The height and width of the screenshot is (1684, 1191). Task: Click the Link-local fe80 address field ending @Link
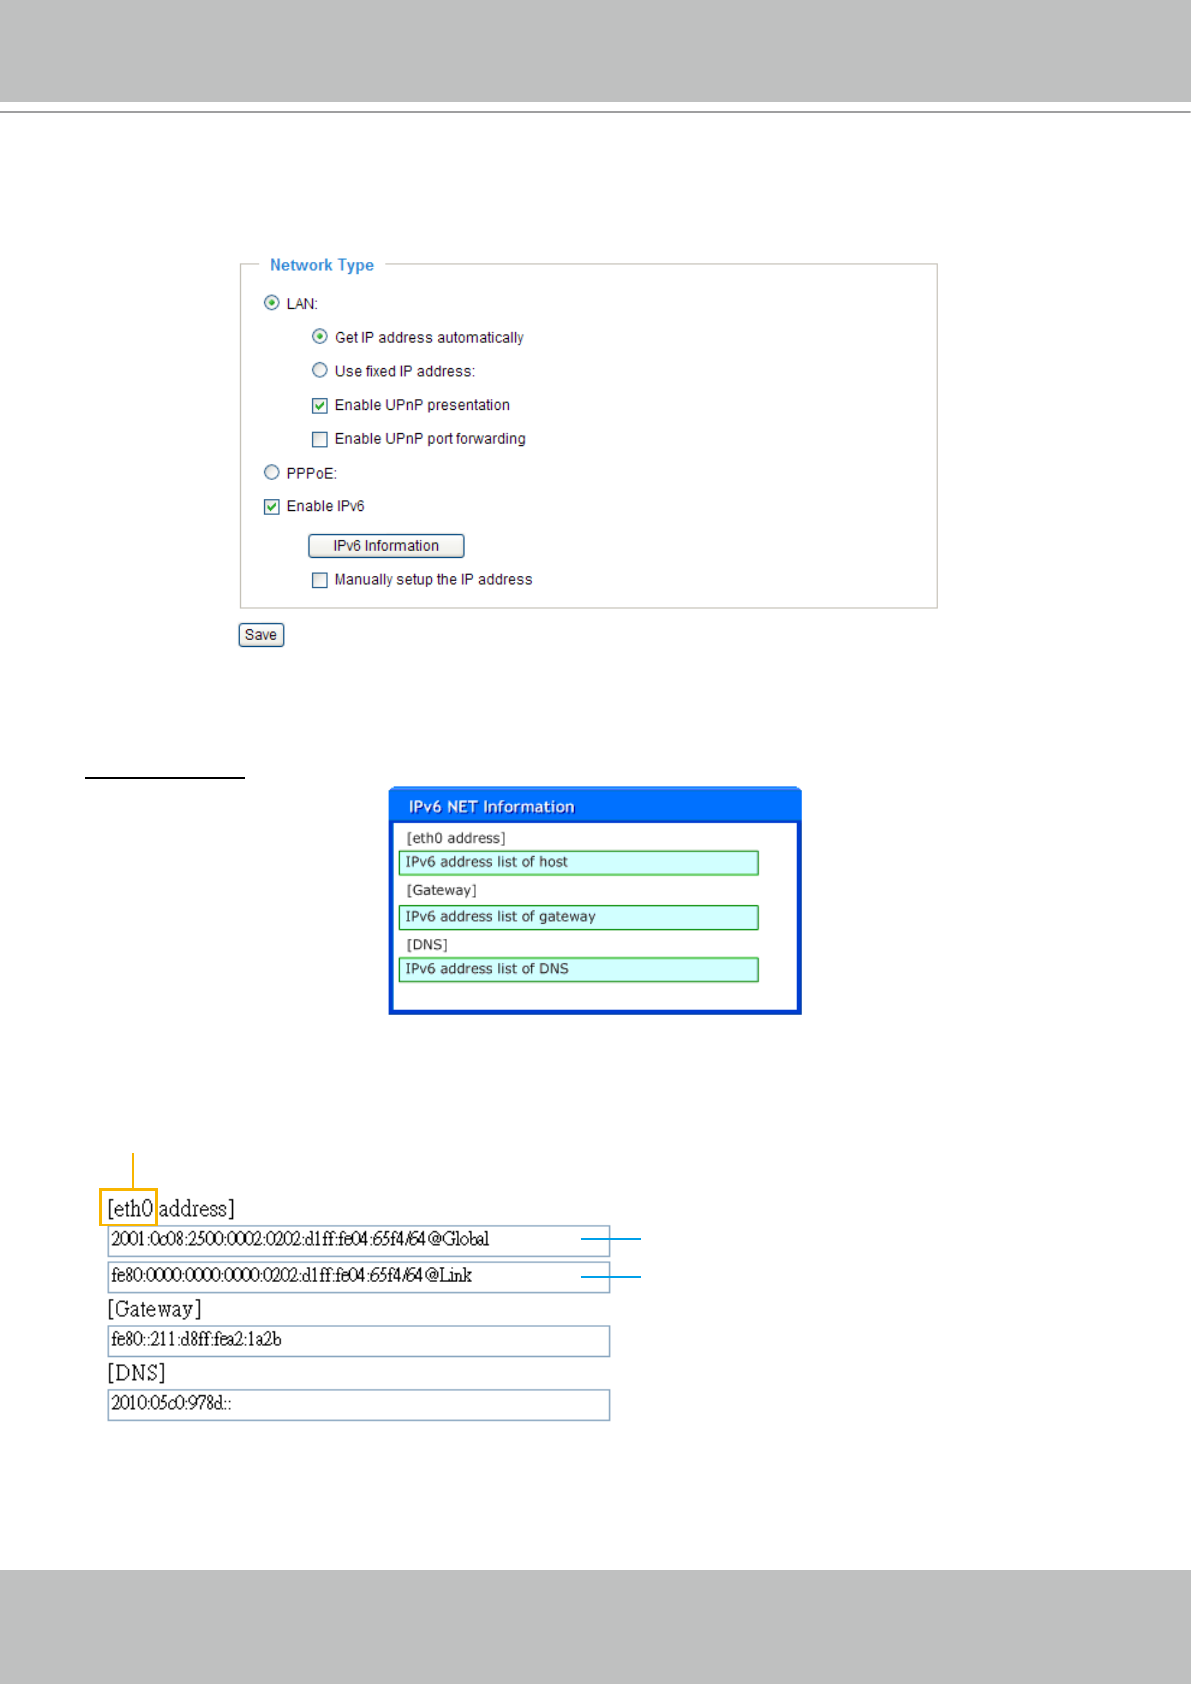coord(358,1276)
